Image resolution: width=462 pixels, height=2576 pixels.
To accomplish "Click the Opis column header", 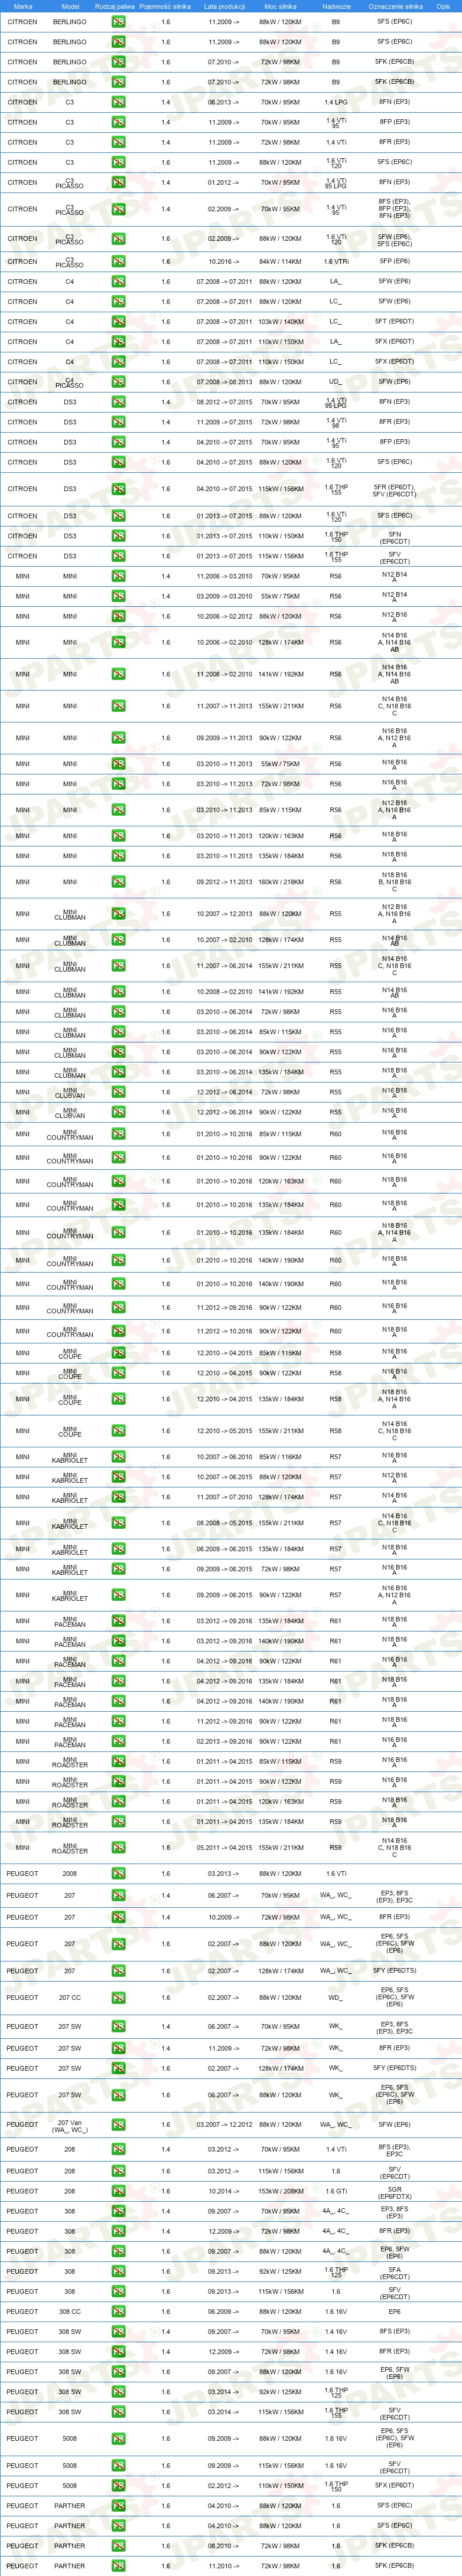I will click(x=443, y=6).
